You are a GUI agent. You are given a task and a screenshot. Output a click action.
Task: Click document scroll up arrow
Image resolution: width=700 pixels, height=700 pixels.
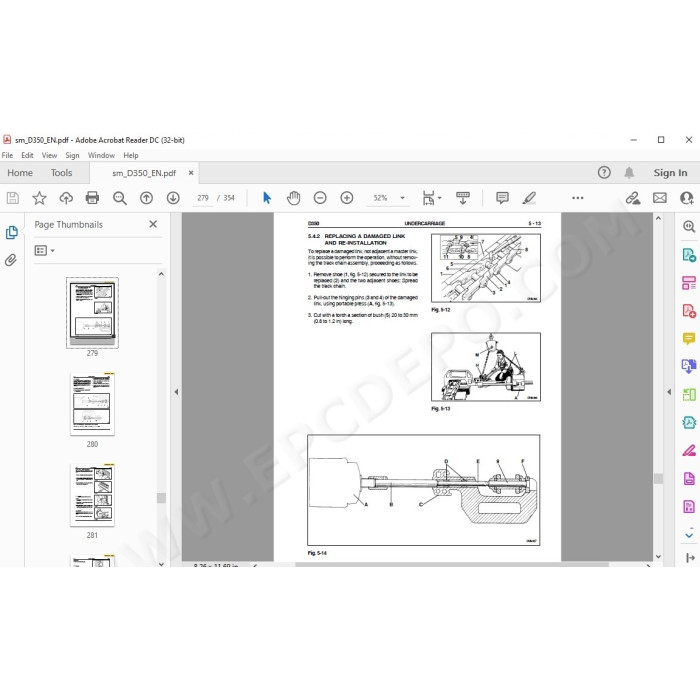tap(658, 218)
